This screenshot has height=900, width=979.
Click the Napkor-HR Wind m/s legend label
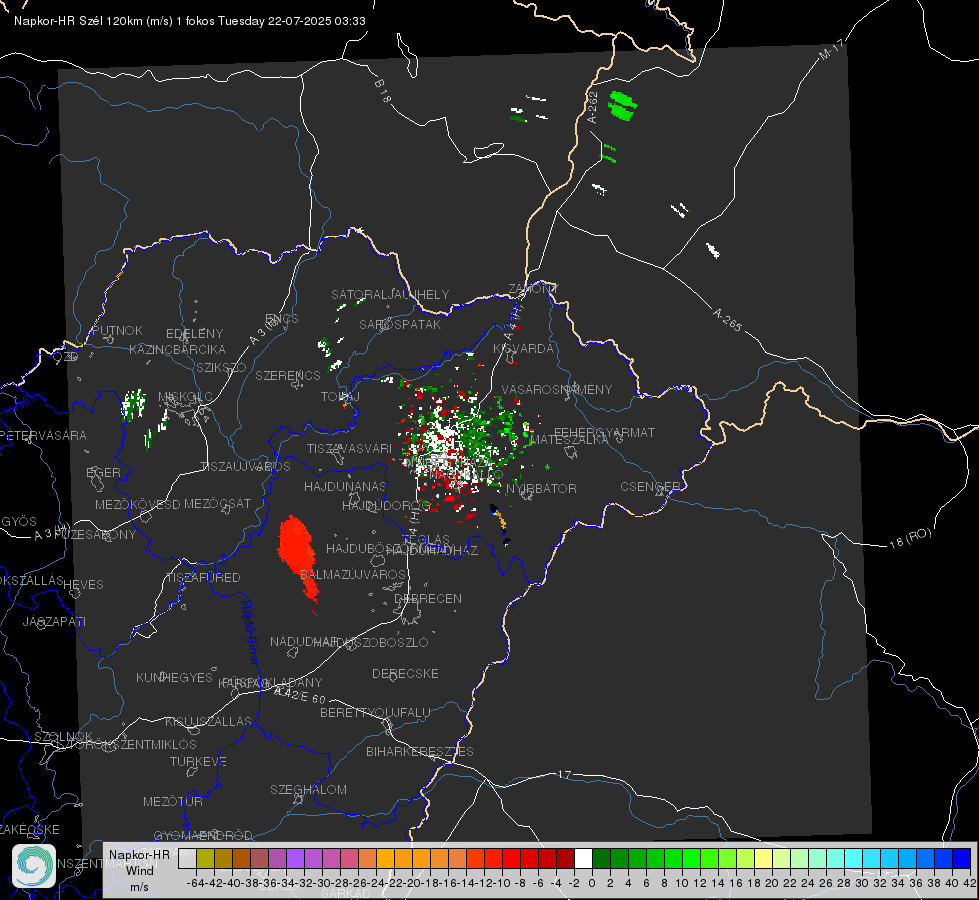coord(139,870)
